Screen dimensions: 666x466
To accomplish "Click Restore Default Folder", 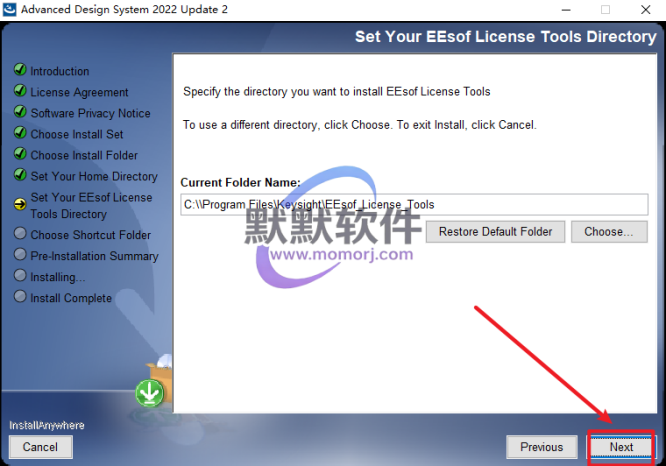I will coord(495,232).
